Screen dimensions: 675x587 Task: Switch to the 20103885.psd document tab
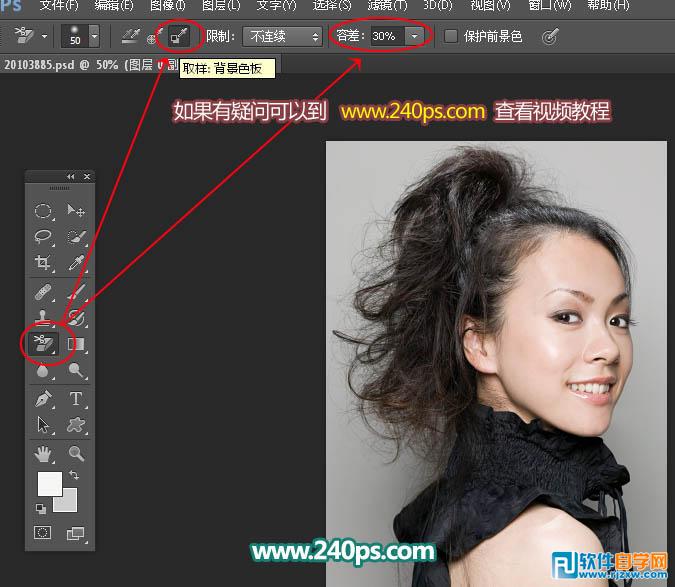click(x=90, y=65)
